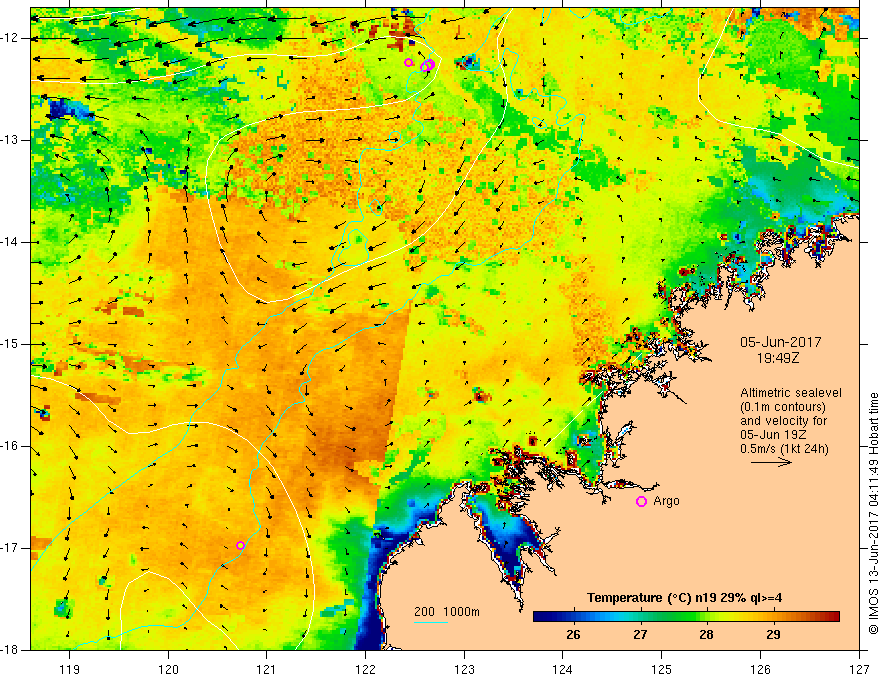Click the 'and velocity for' text line
The width and height of the screenshot is (880, 680).
coord(783,421)
